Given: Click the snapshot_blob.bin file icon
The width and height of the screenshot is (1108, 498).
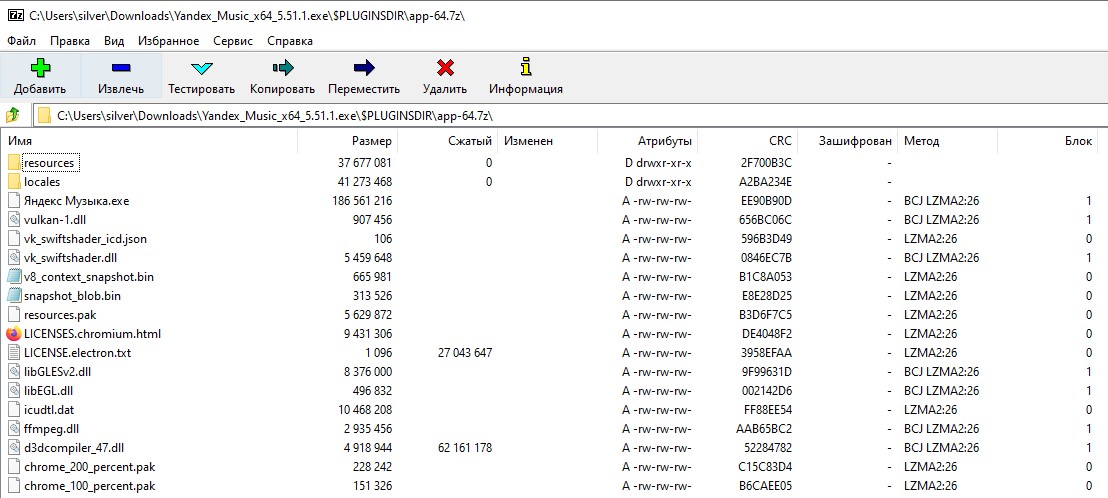Looking at the screenshot, I should click(x=14, y=295).
